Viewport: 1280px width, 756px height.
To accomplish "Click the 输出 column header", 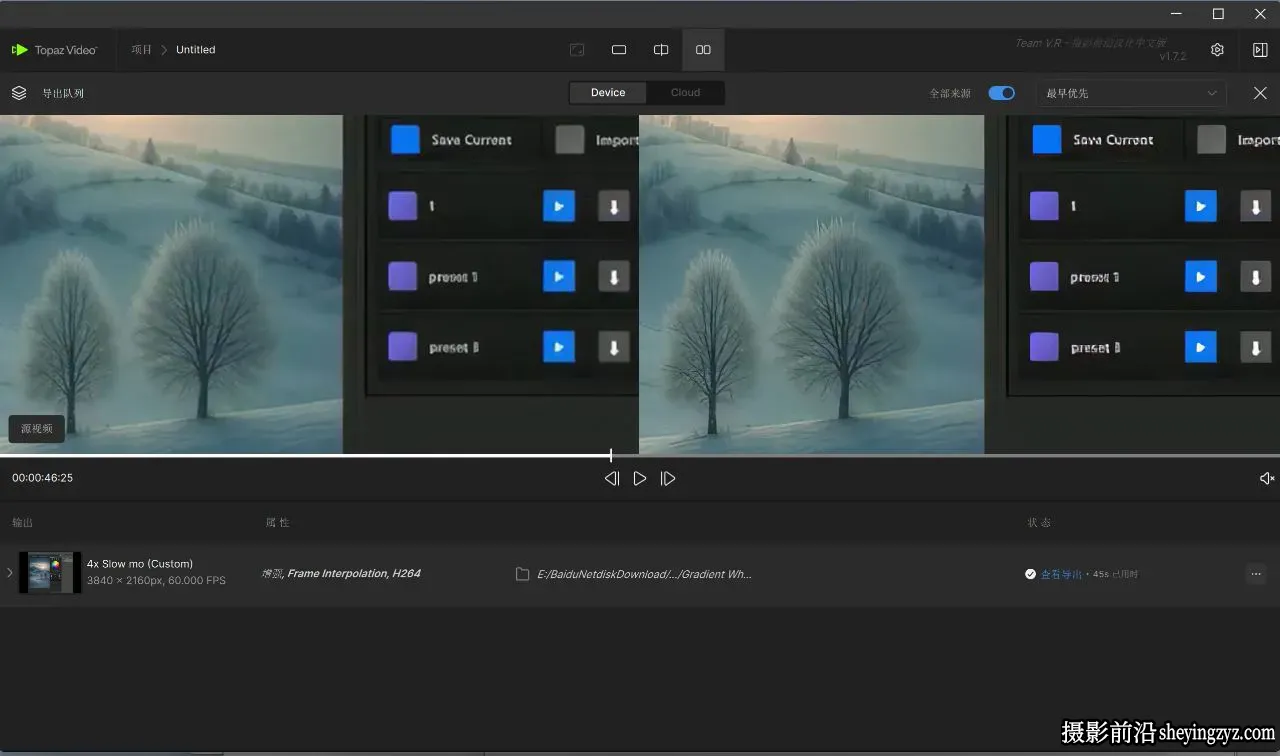I will click(22, 522).
